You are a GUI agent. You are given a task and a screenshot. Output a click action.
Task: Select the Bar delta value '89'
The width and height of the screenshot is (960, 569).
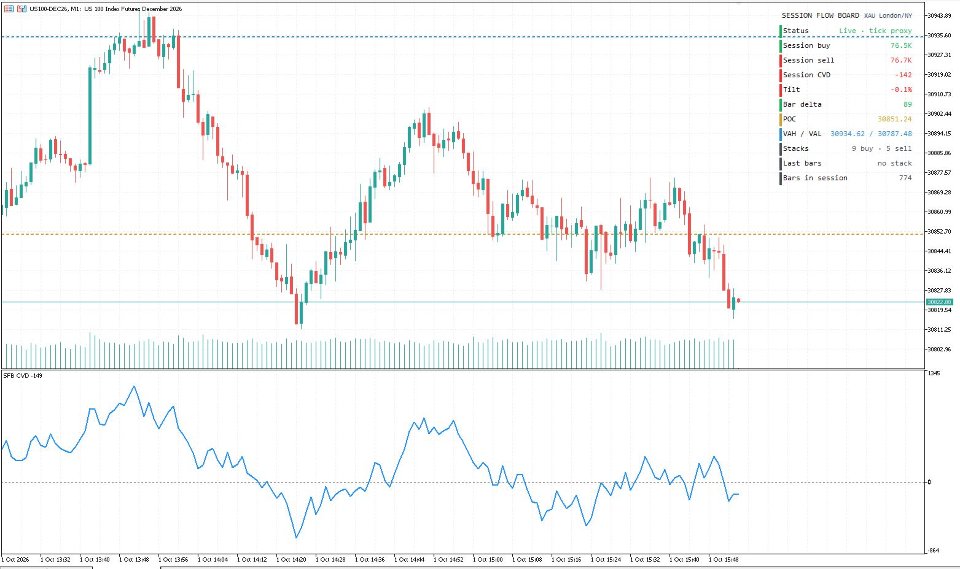click(x=907, y=104)
